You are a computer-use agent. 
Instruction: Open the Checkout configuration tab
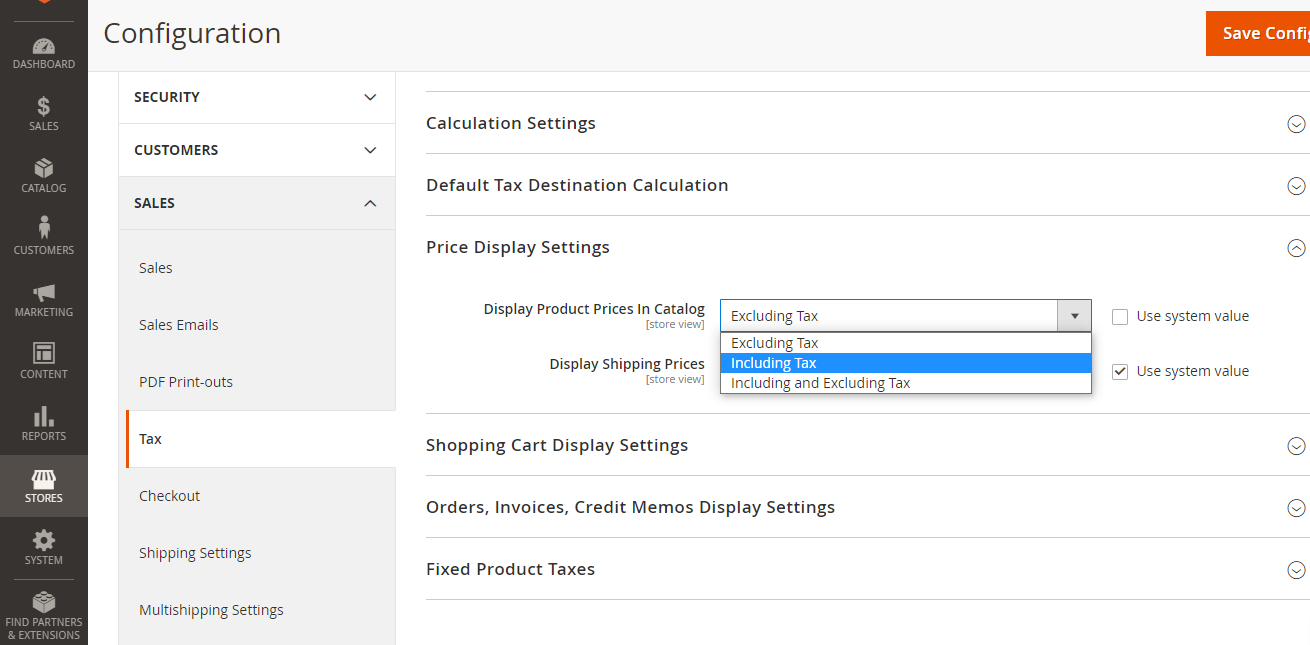pos(170,496)
